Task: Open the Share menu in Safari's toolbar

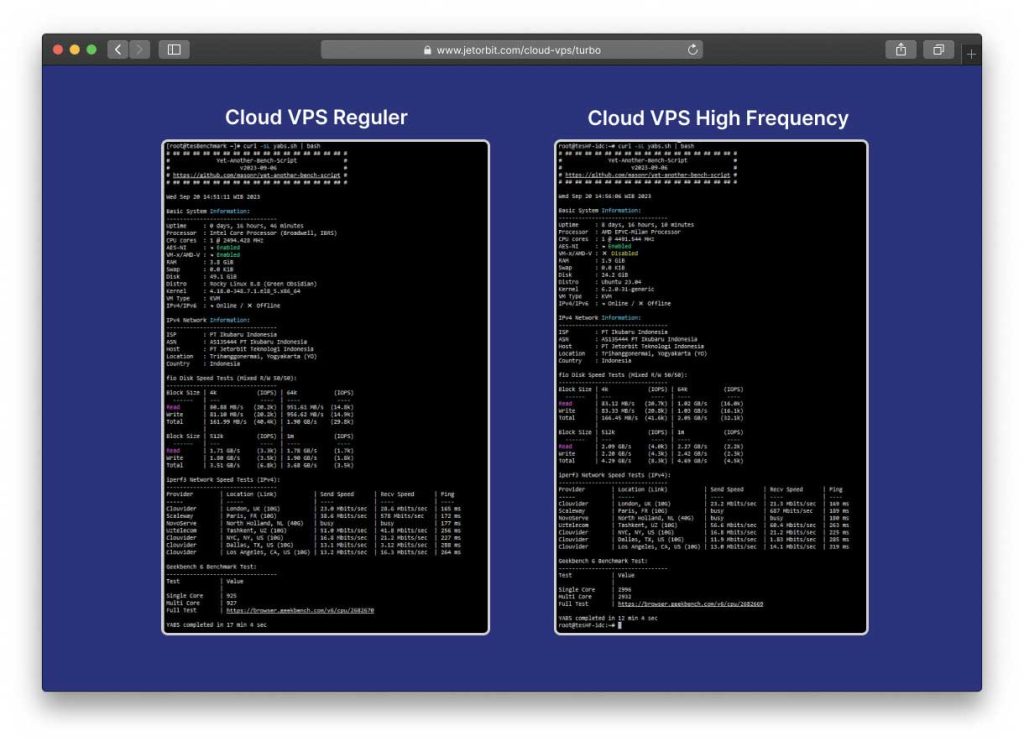Action: tap(901, 48)
